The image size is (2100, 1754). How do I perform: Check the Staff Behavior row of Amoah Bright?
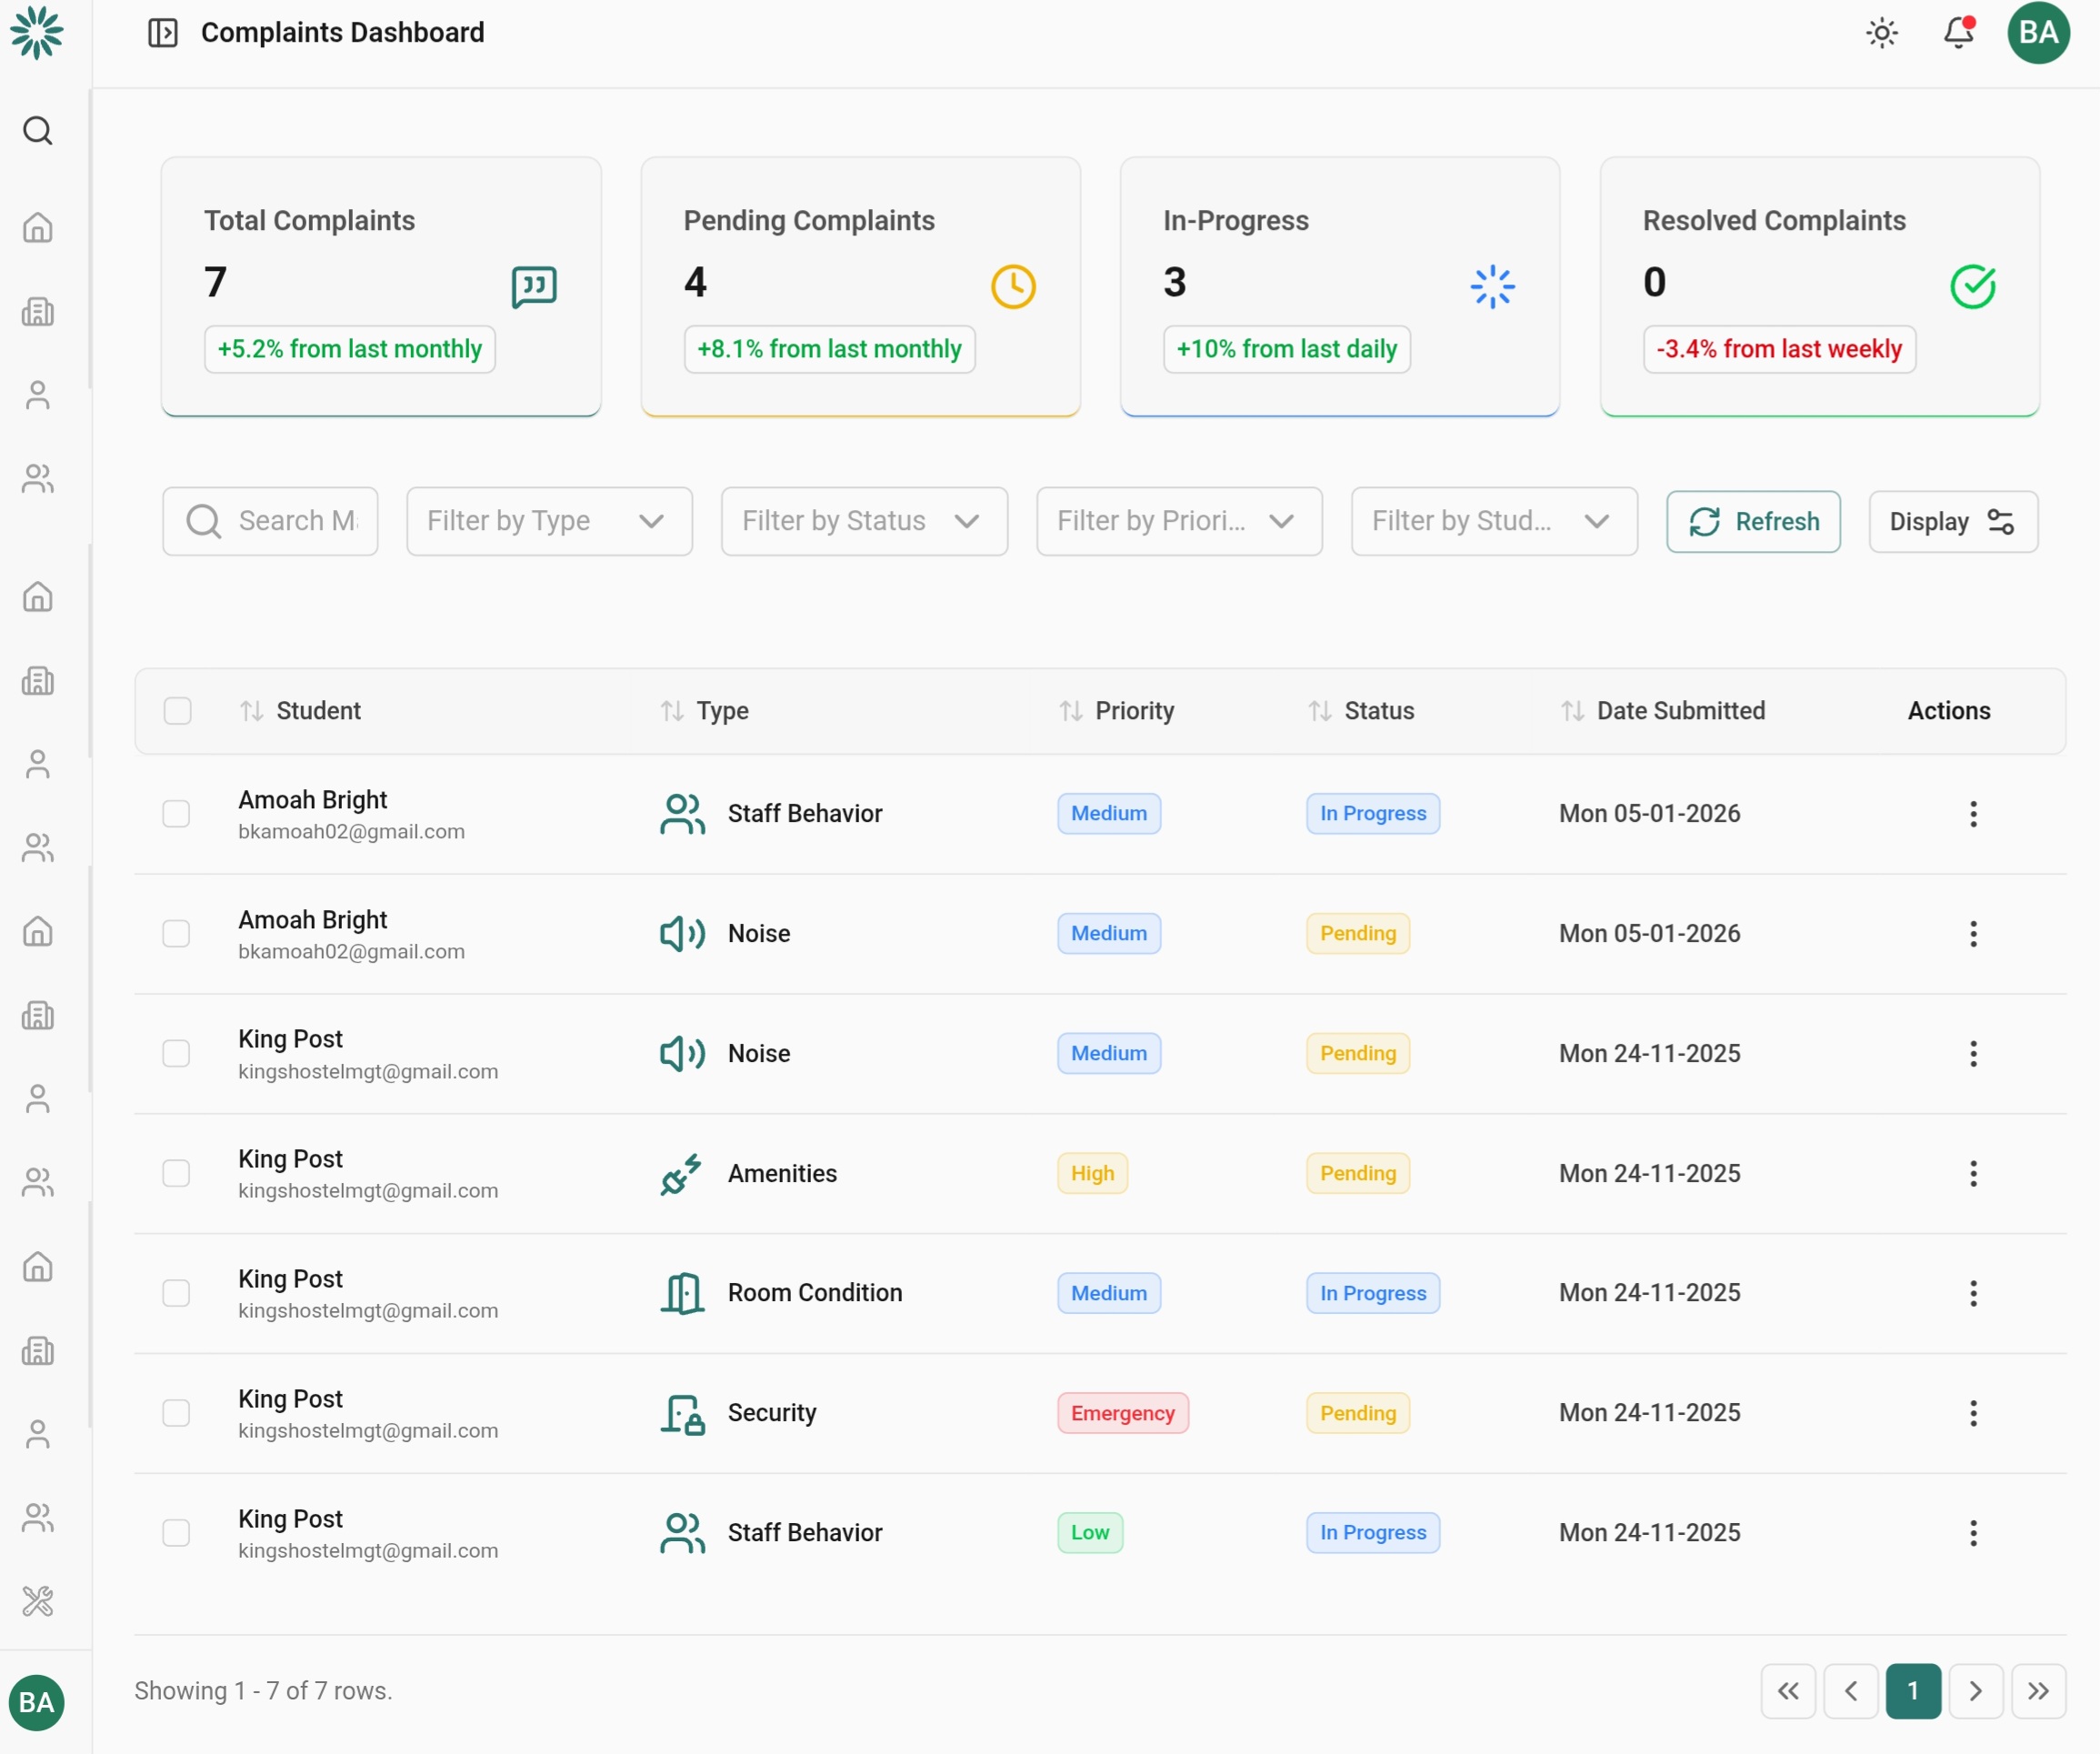point(176,813)
